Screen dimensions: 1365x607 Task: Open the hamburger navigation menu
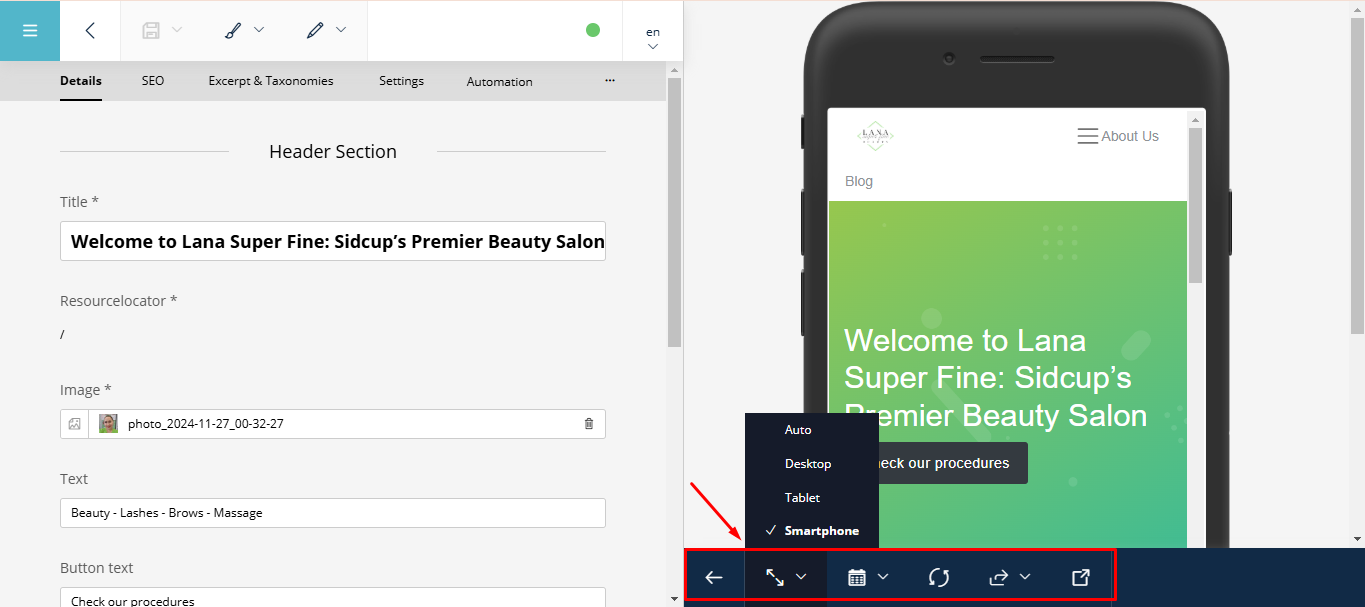tap(30, 31)
